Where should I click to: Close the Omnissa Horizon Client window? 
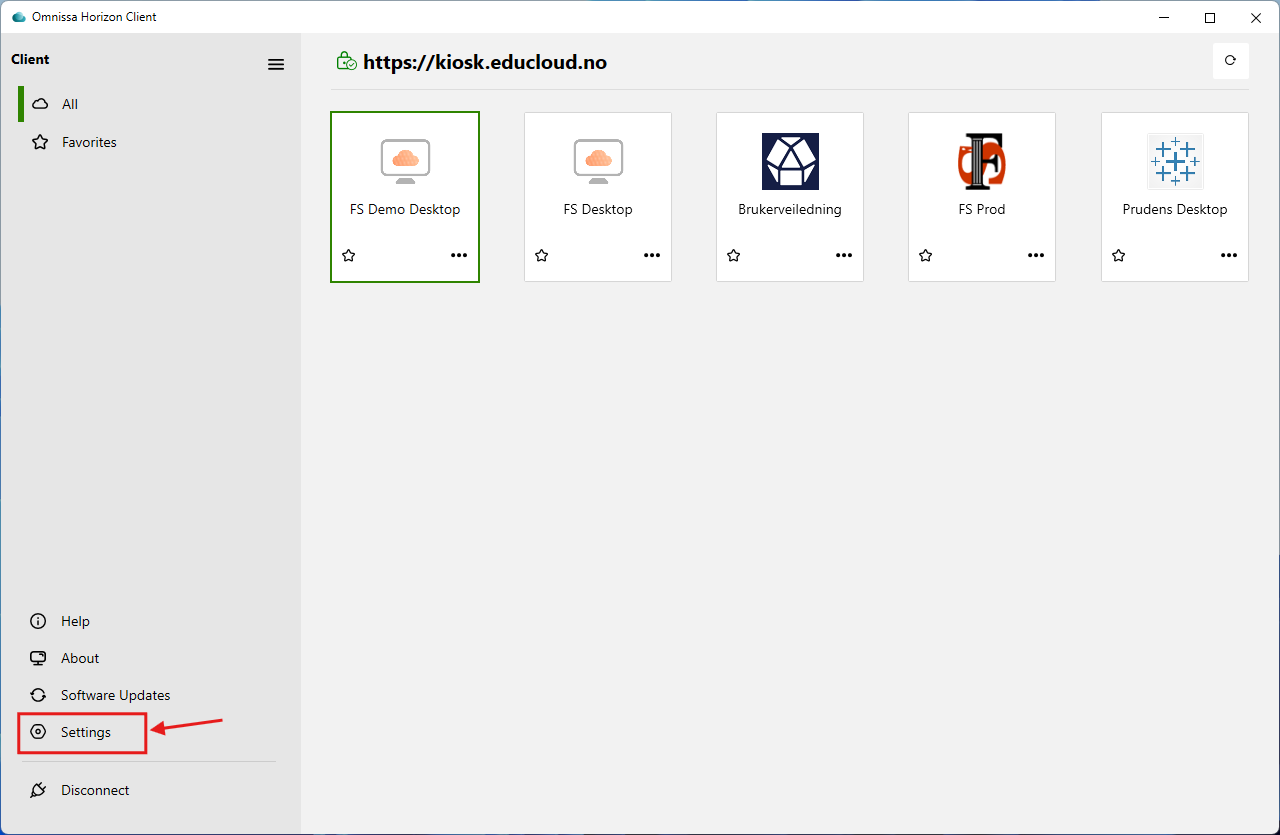point(1256,17)
